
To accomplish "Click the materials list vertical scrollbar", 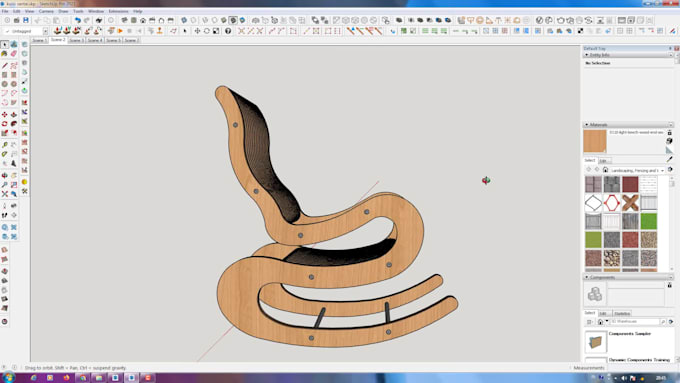I will (x=672, y=223).
